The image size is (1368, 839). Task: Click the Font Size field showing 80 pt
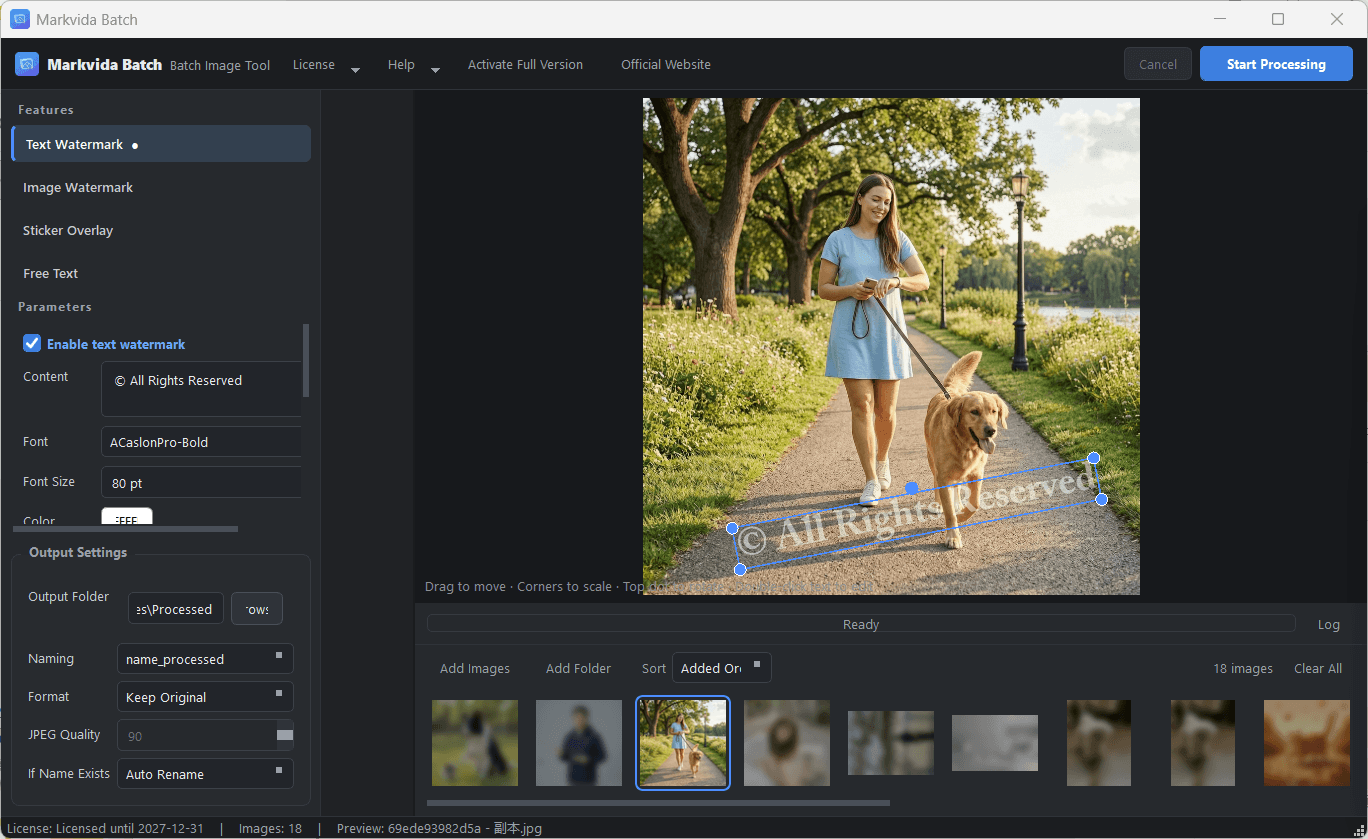(x=201, y=483)
